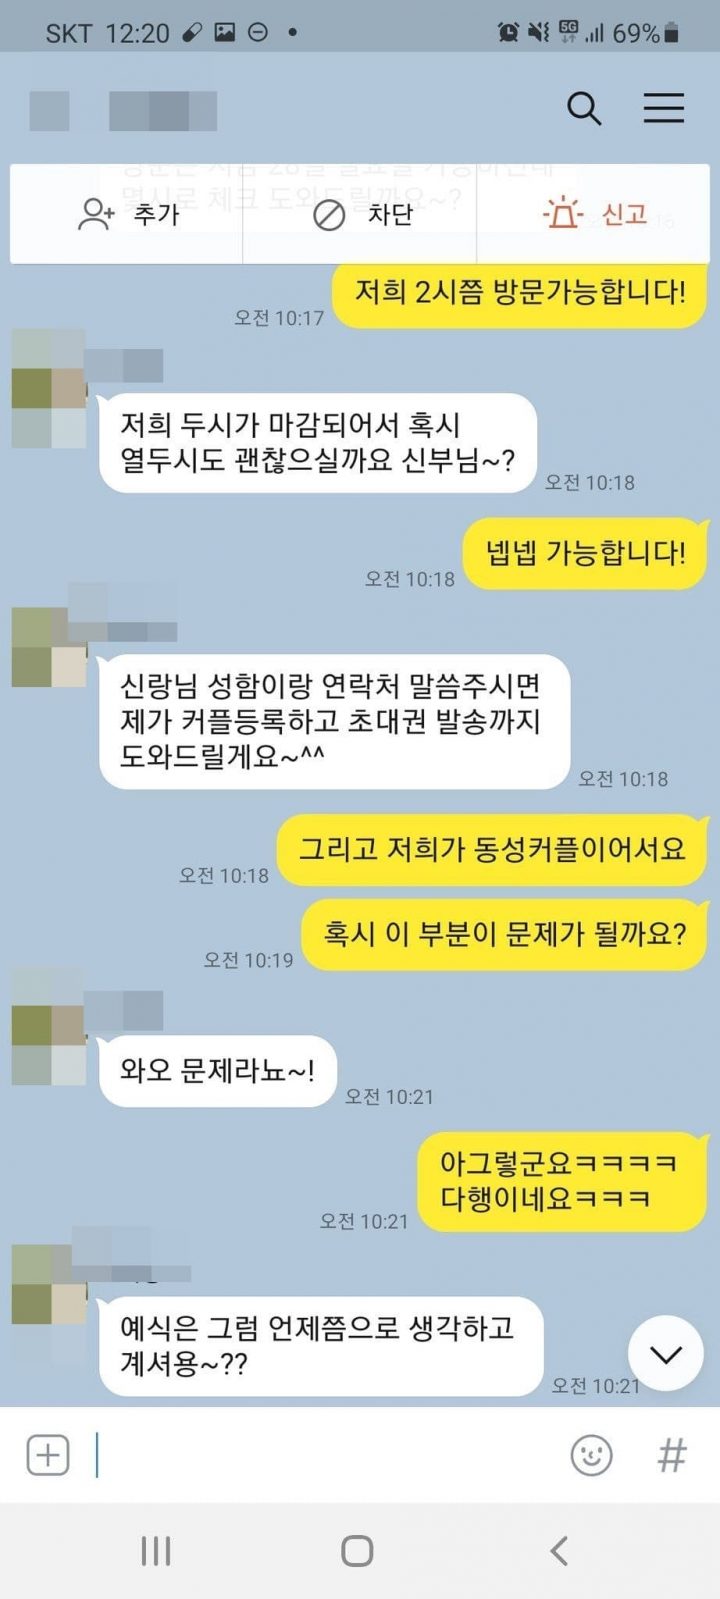Viewport: 720px width, 1599px height.
Task: Select '저희 2시쯤 방문가능합니다!' message bubble
Action: point(520,293)
